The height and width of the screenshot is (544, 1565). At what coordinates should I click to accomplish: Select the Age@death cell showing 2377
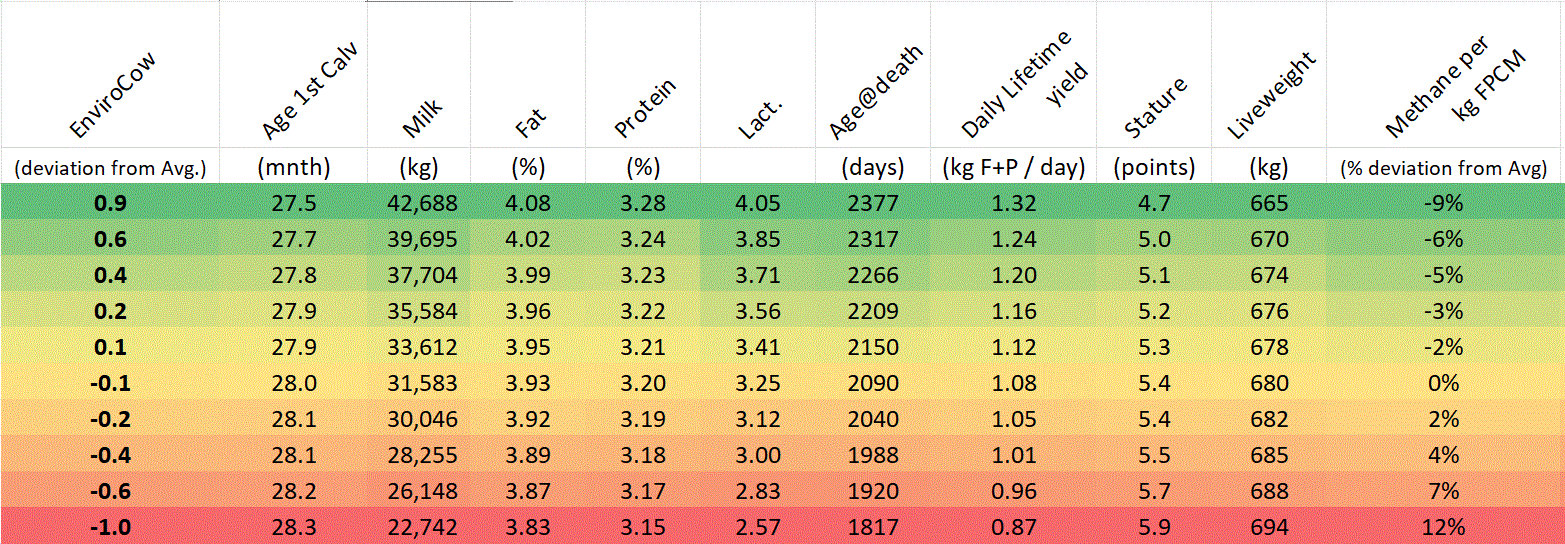click(873, 203)
